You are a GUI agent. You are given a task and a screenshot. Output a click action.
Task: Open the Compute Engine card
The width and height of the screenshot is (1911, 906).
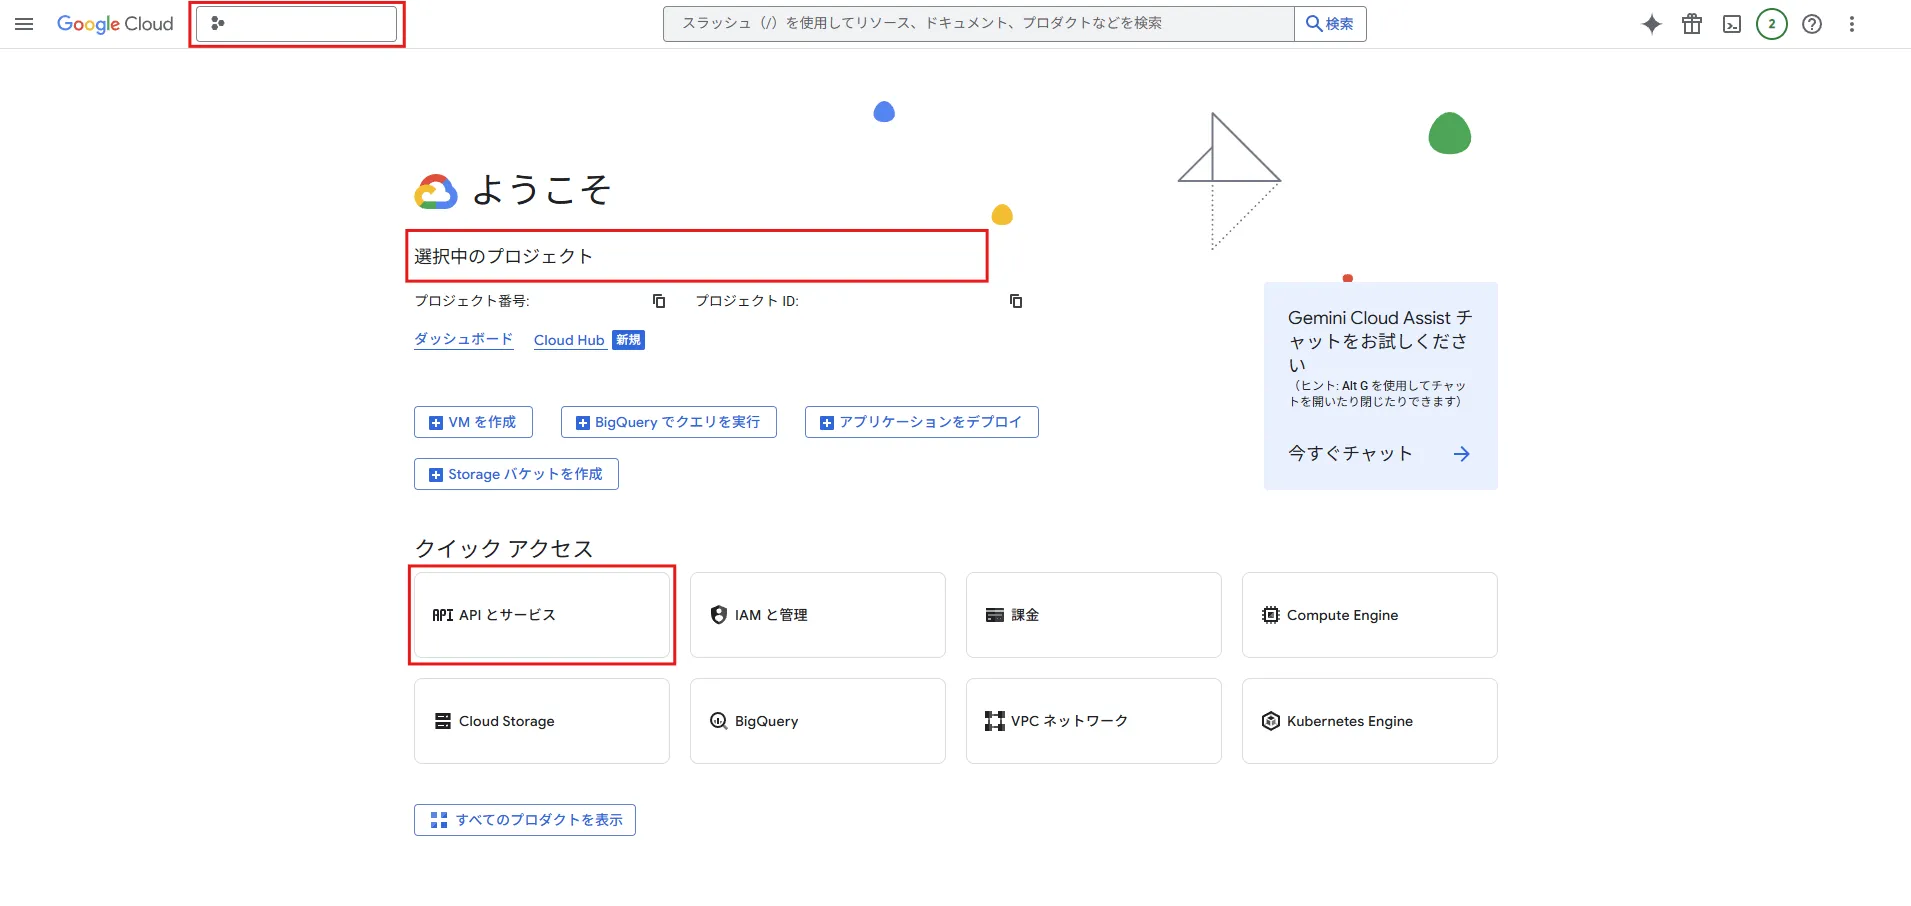pos(1370,615)
